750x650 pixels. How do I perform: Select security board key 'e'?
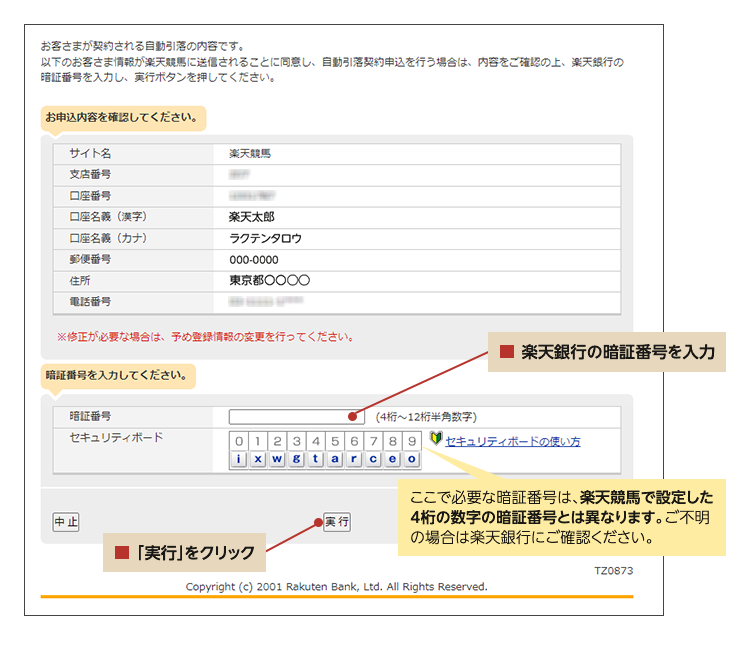point(392,459)
